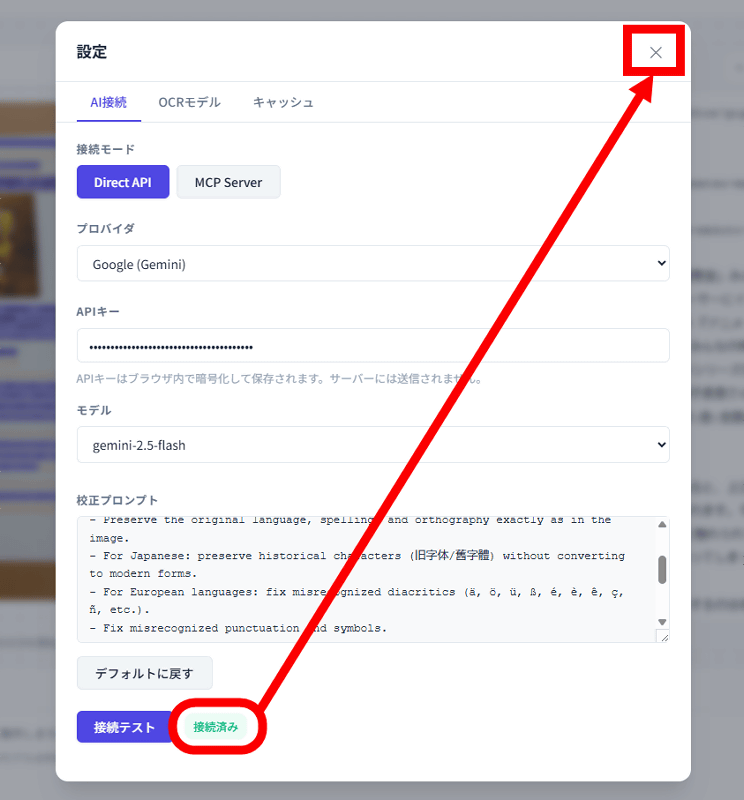Screen dimensions: 744x800
Task: Go to the キャッシュ tab
Action: [283, 103]
